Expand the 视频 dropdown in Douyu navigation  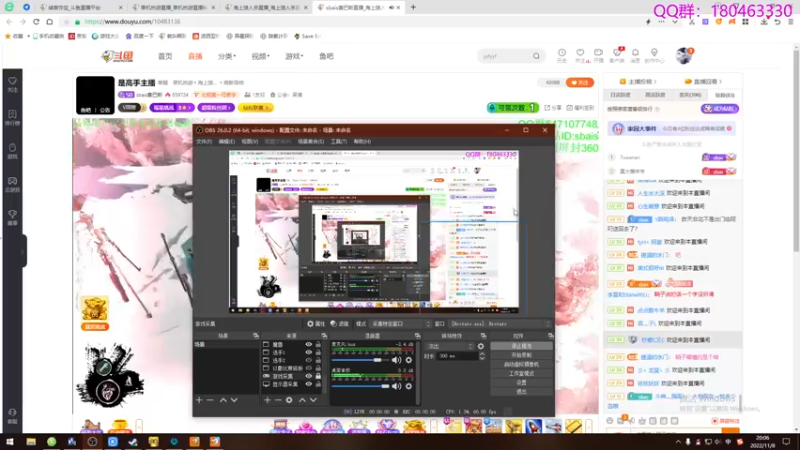click(x=260, y=56)
